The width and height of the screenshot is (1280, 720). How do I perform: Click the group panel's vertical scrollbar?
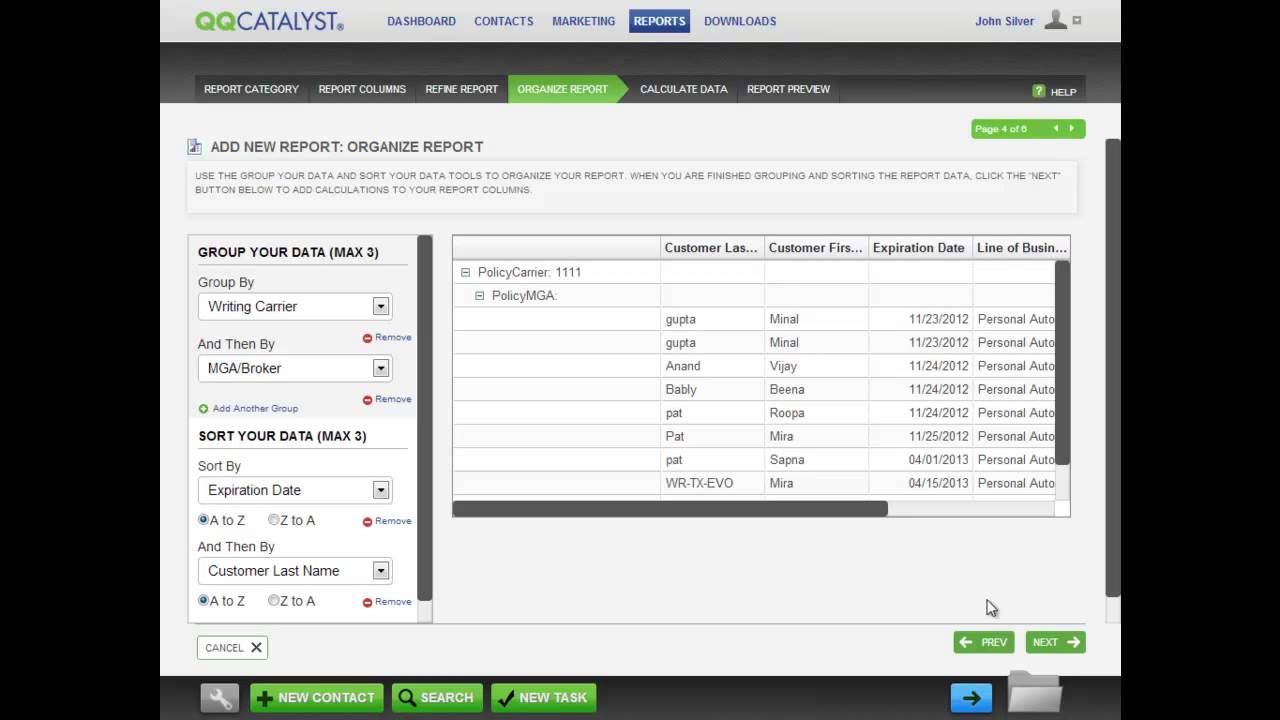425,420
